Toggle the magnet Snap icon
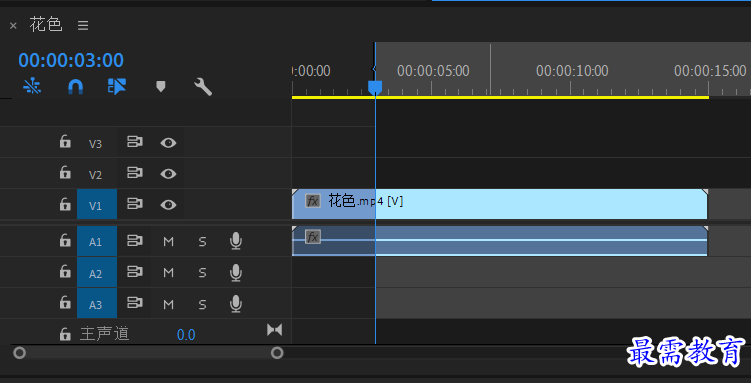The height and width of the screenshot is (383, 751). [x=75, y=87]
